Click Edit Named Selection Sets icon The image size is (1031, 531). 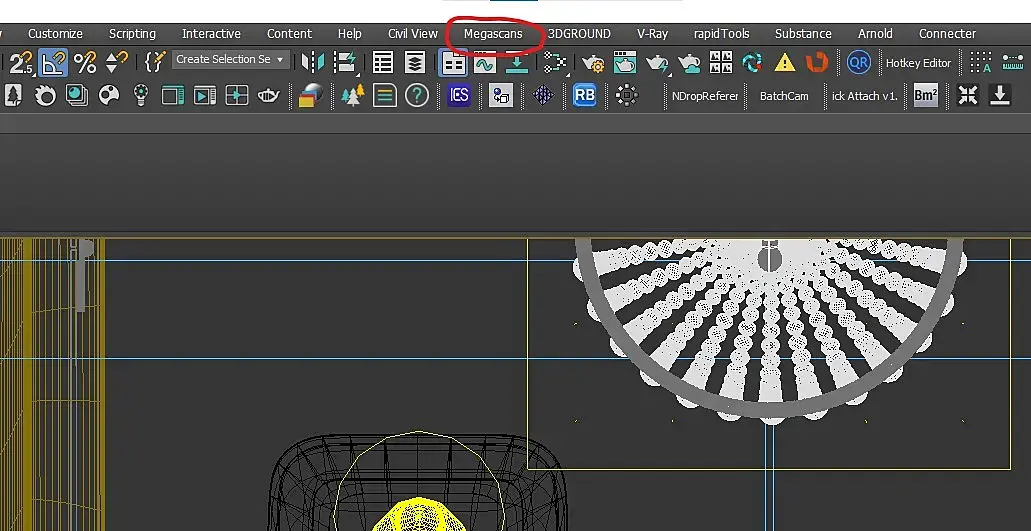[155, 63]
